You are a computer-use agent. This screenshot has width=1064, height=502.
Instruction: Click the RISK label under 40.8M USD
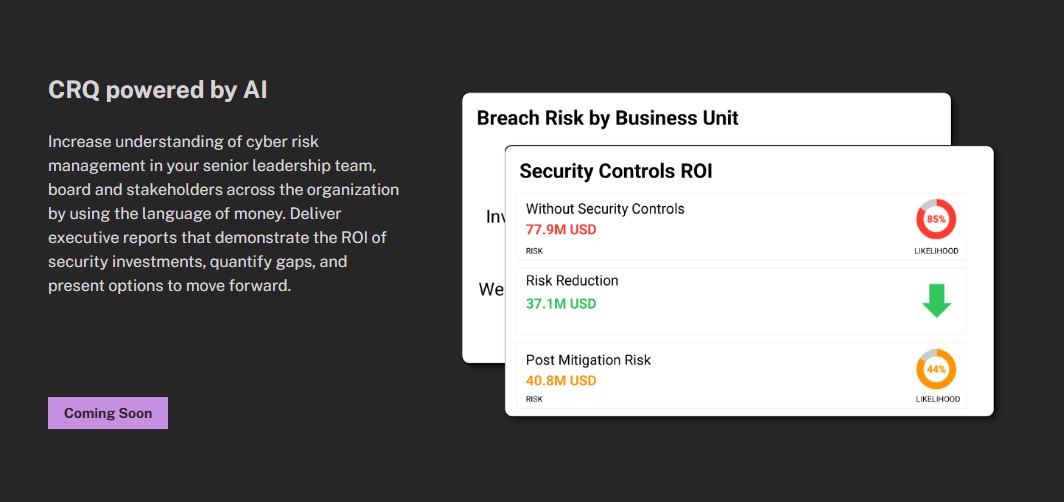coord(534,400)
